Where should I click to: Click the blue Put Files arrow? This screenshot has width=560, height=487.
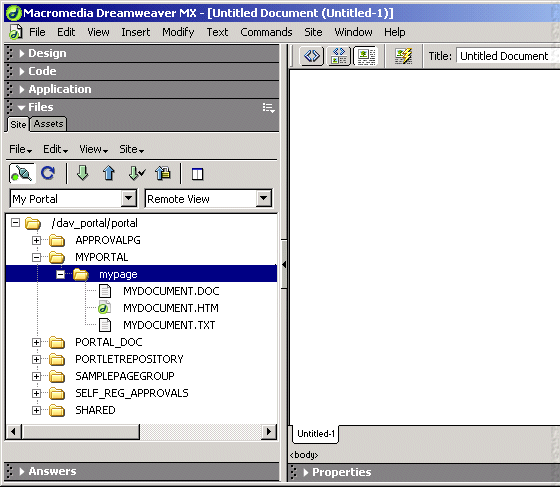coord(109,173)
